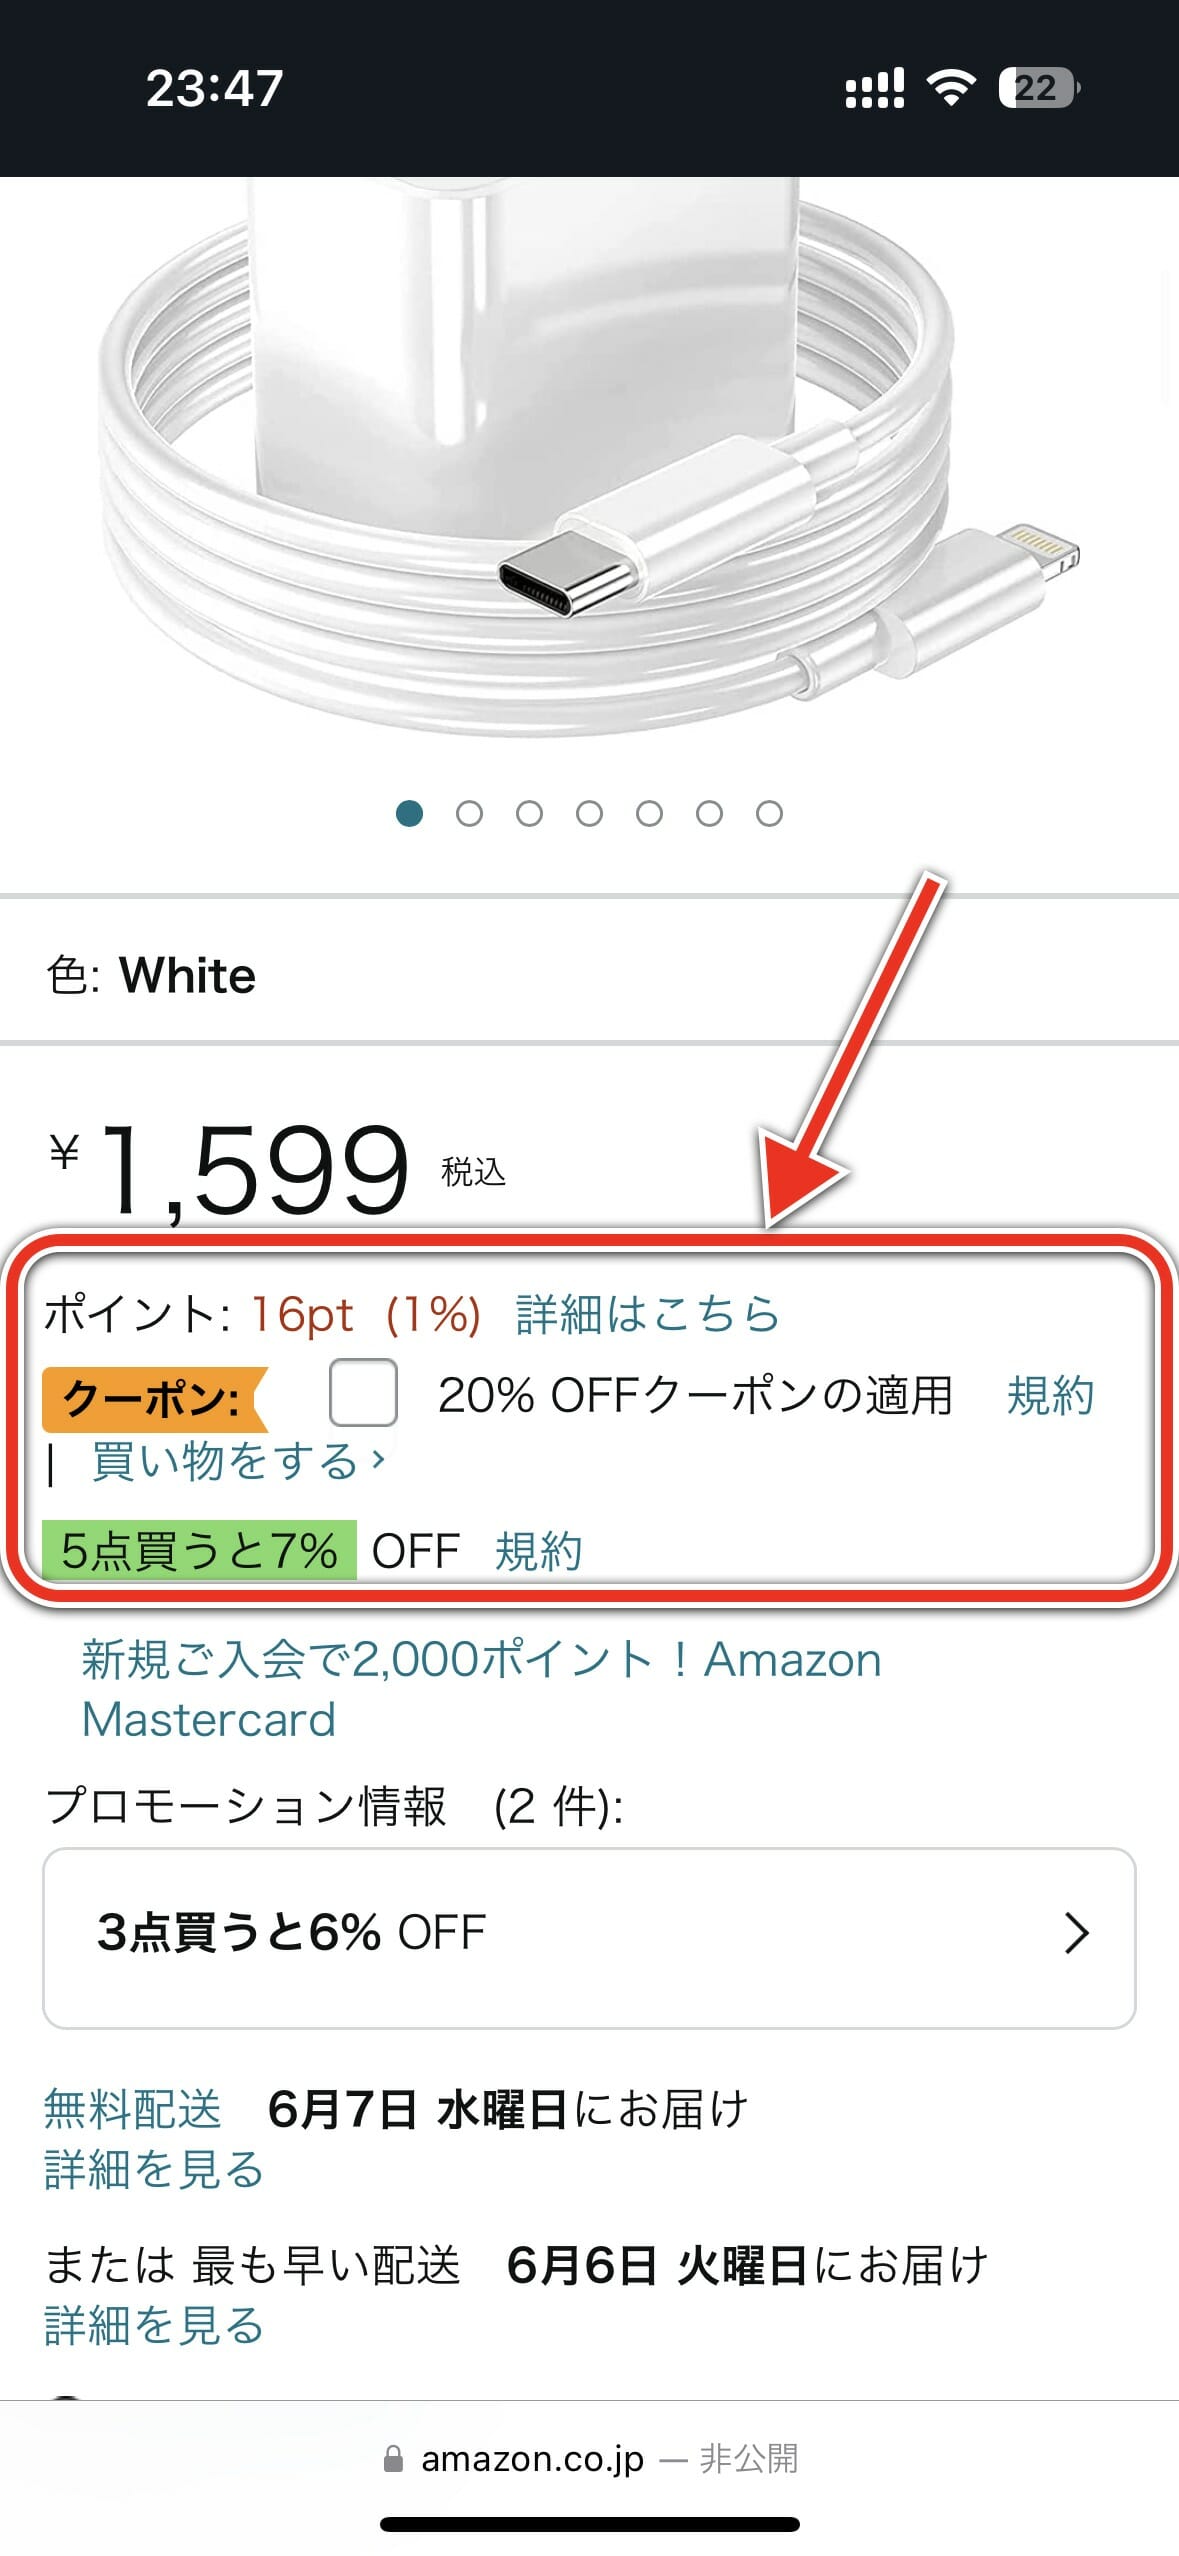Tap the 買い物をする link
Viewport: 1179px width, 2556px height.
click(x=238, y=1461)
